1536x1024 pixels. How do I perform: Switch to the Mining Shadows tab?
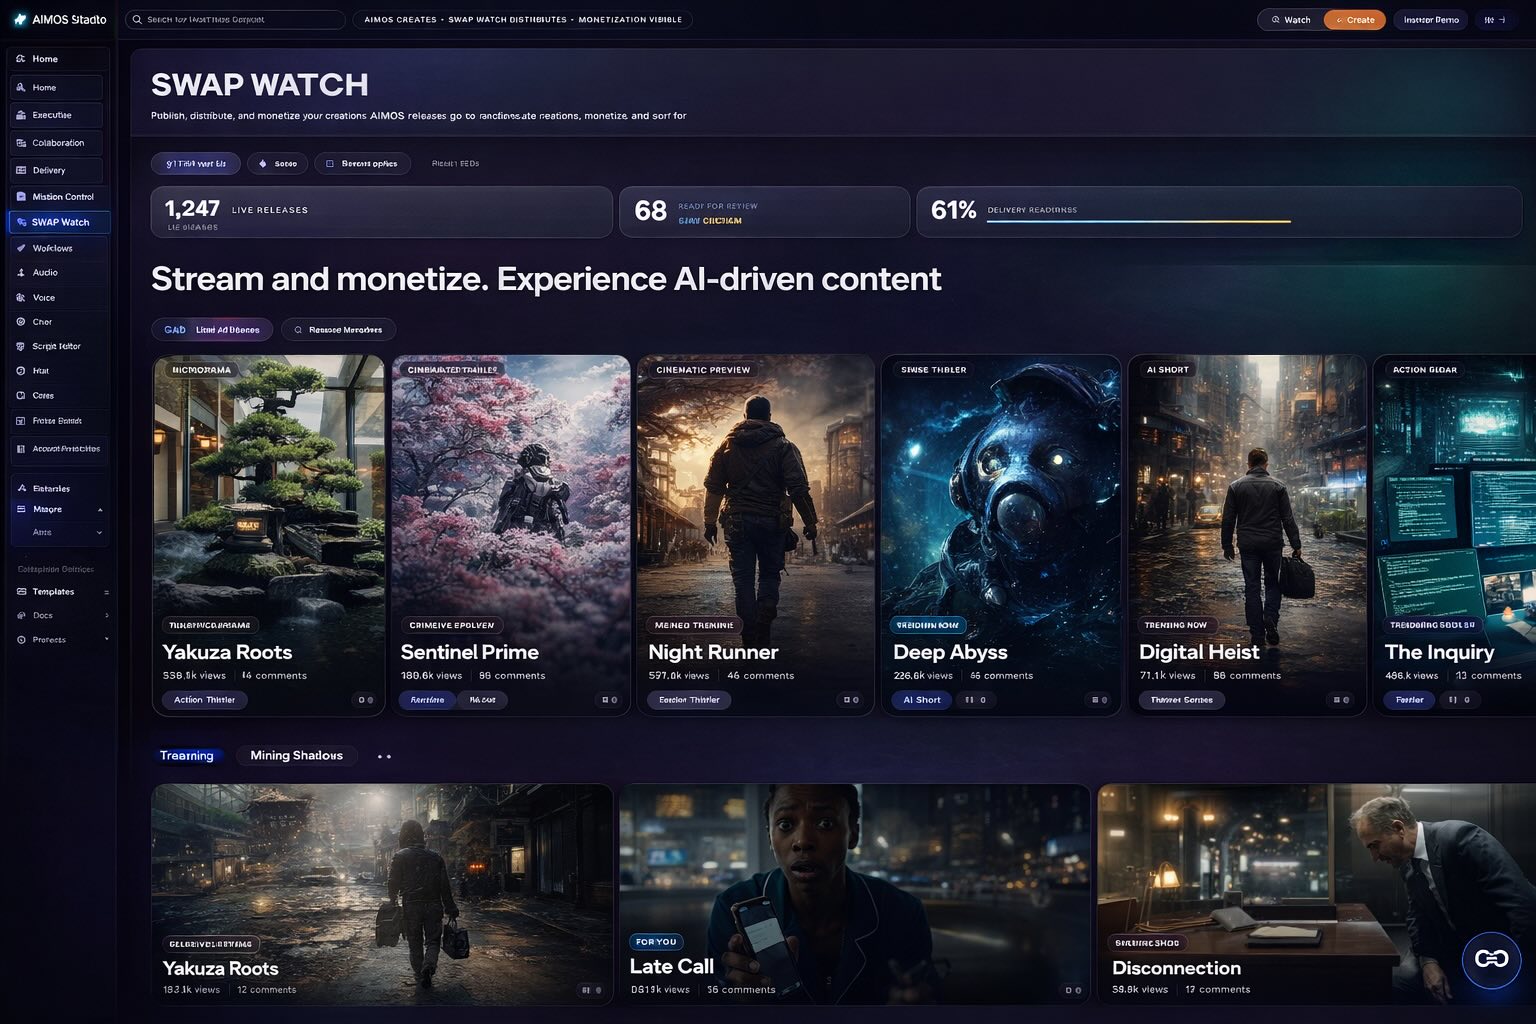pyautogui.click(x=296, y=755)
